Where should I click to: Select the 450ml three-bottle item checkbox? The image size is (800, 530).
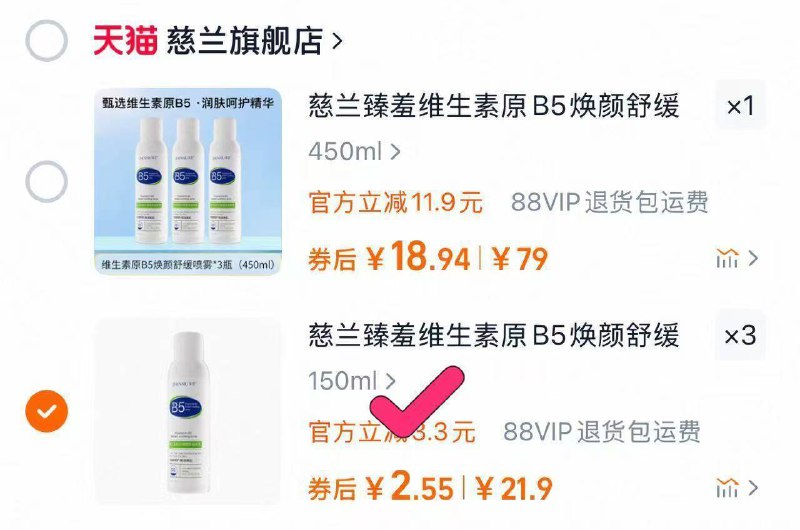[46, 182]
